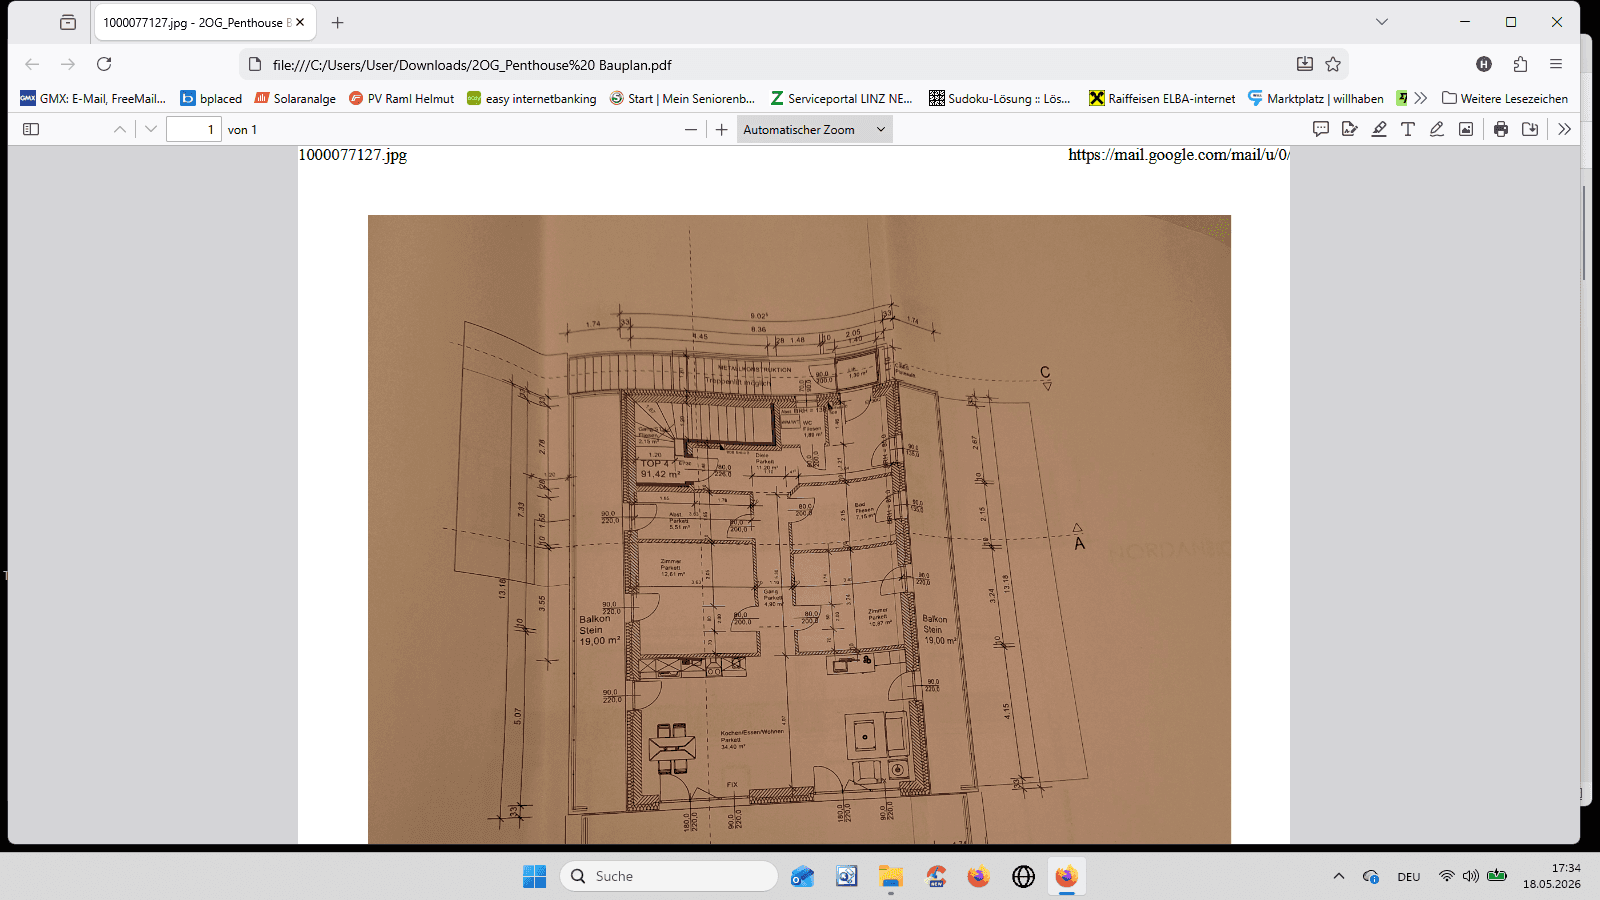Open Serviceportal LINZ bookmark
The width and height of the screenshot is (1600, 900).
point(841,98)
